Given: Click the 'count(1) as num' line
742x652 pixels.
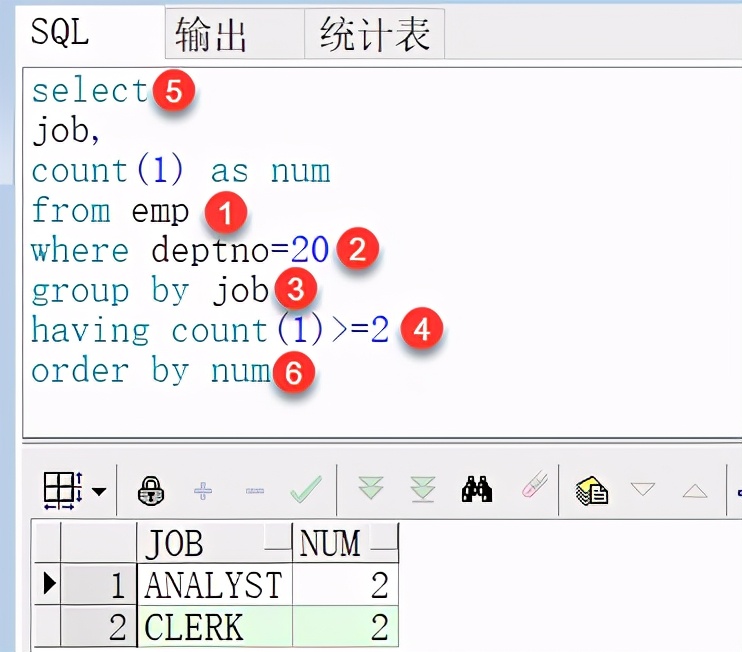Looking at the screenshot, I should click(181, 170).
